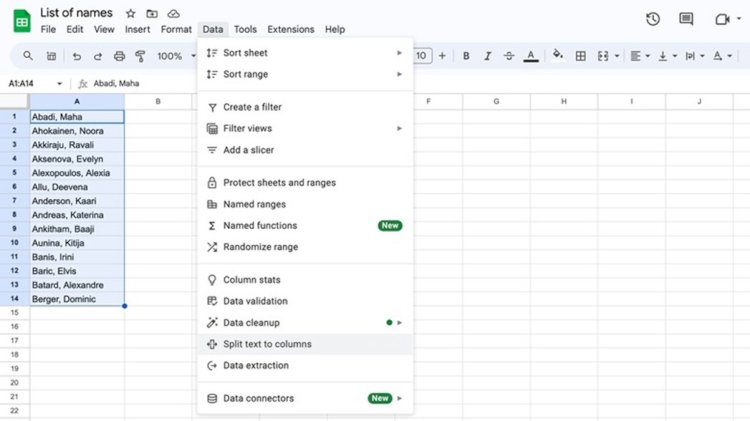Activate the paint format roller

point(140,56)
